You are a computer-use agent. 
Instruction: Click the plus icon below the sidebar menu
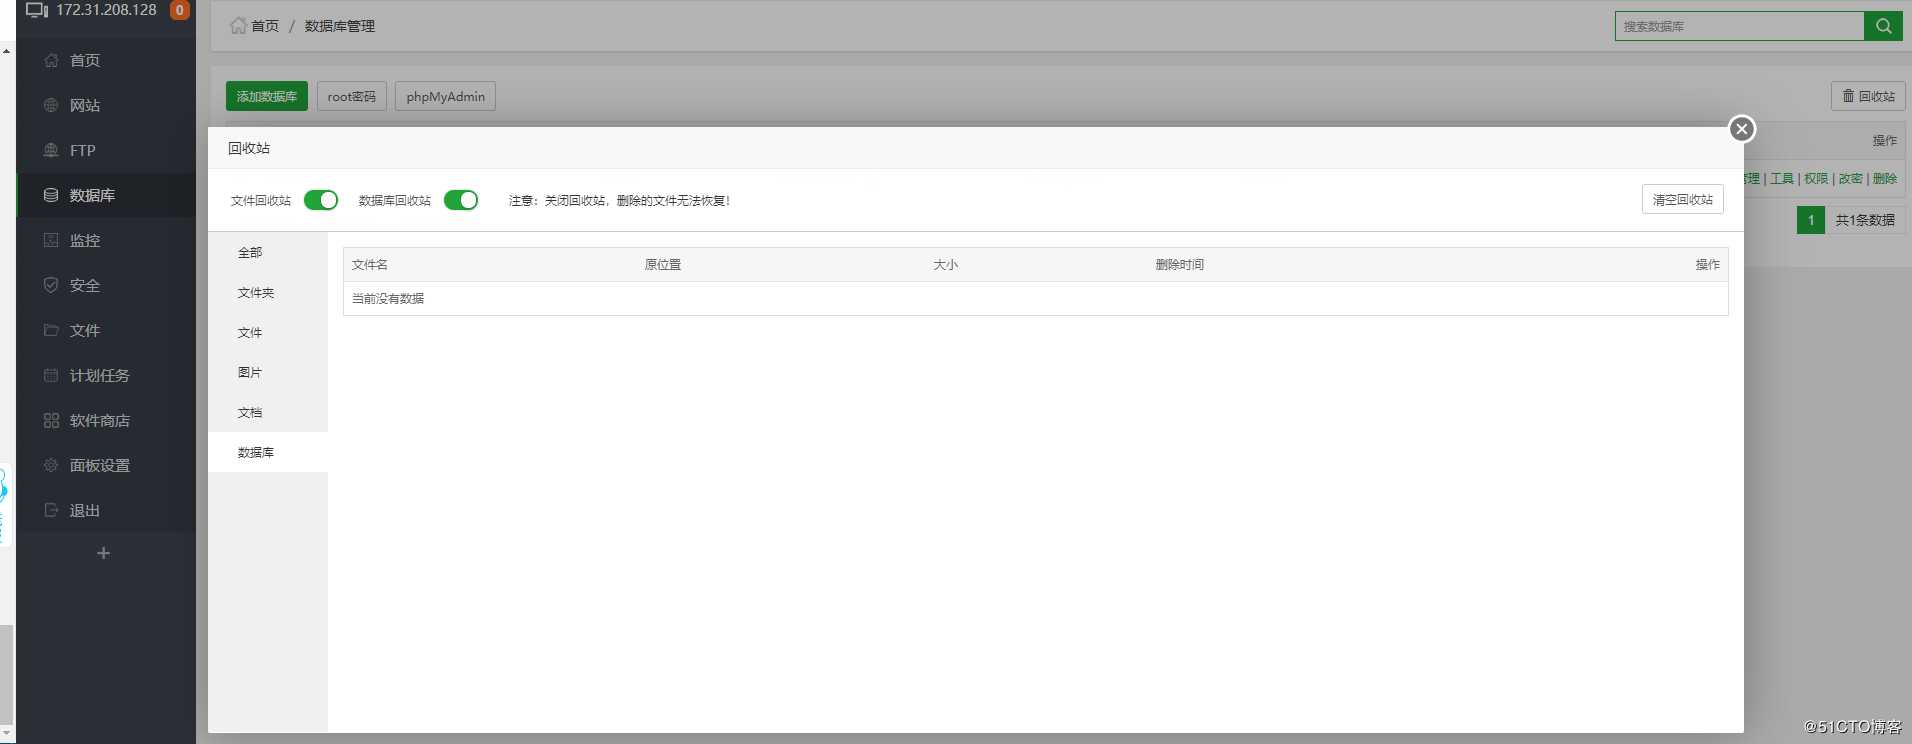[x=103, y=553]
